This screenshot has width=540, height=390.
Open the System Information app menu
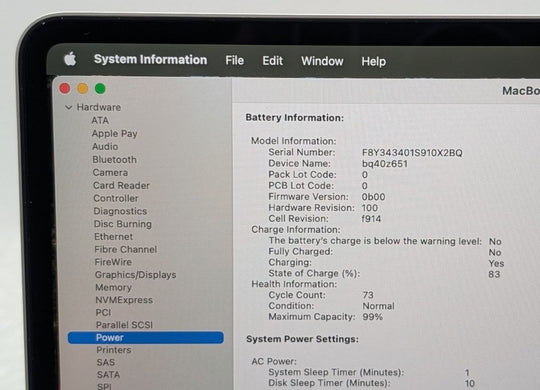pyautogui.click(x=150, y=60)
